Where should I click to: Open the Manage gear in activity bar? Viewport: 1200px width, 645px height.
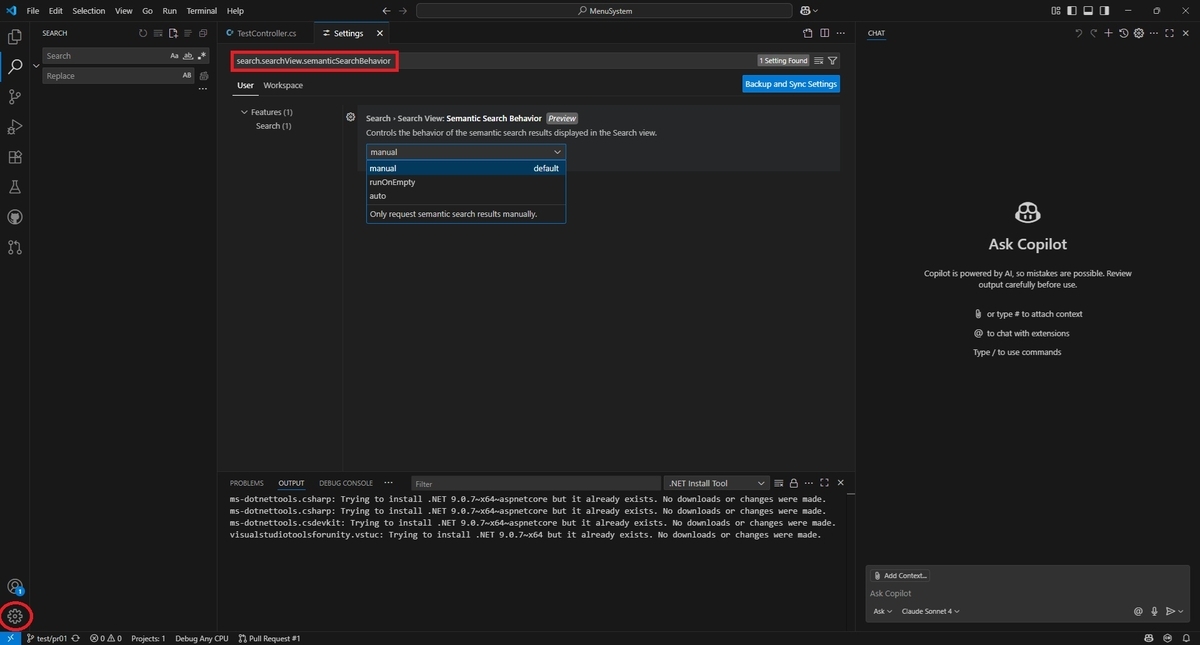click(15, 616)
